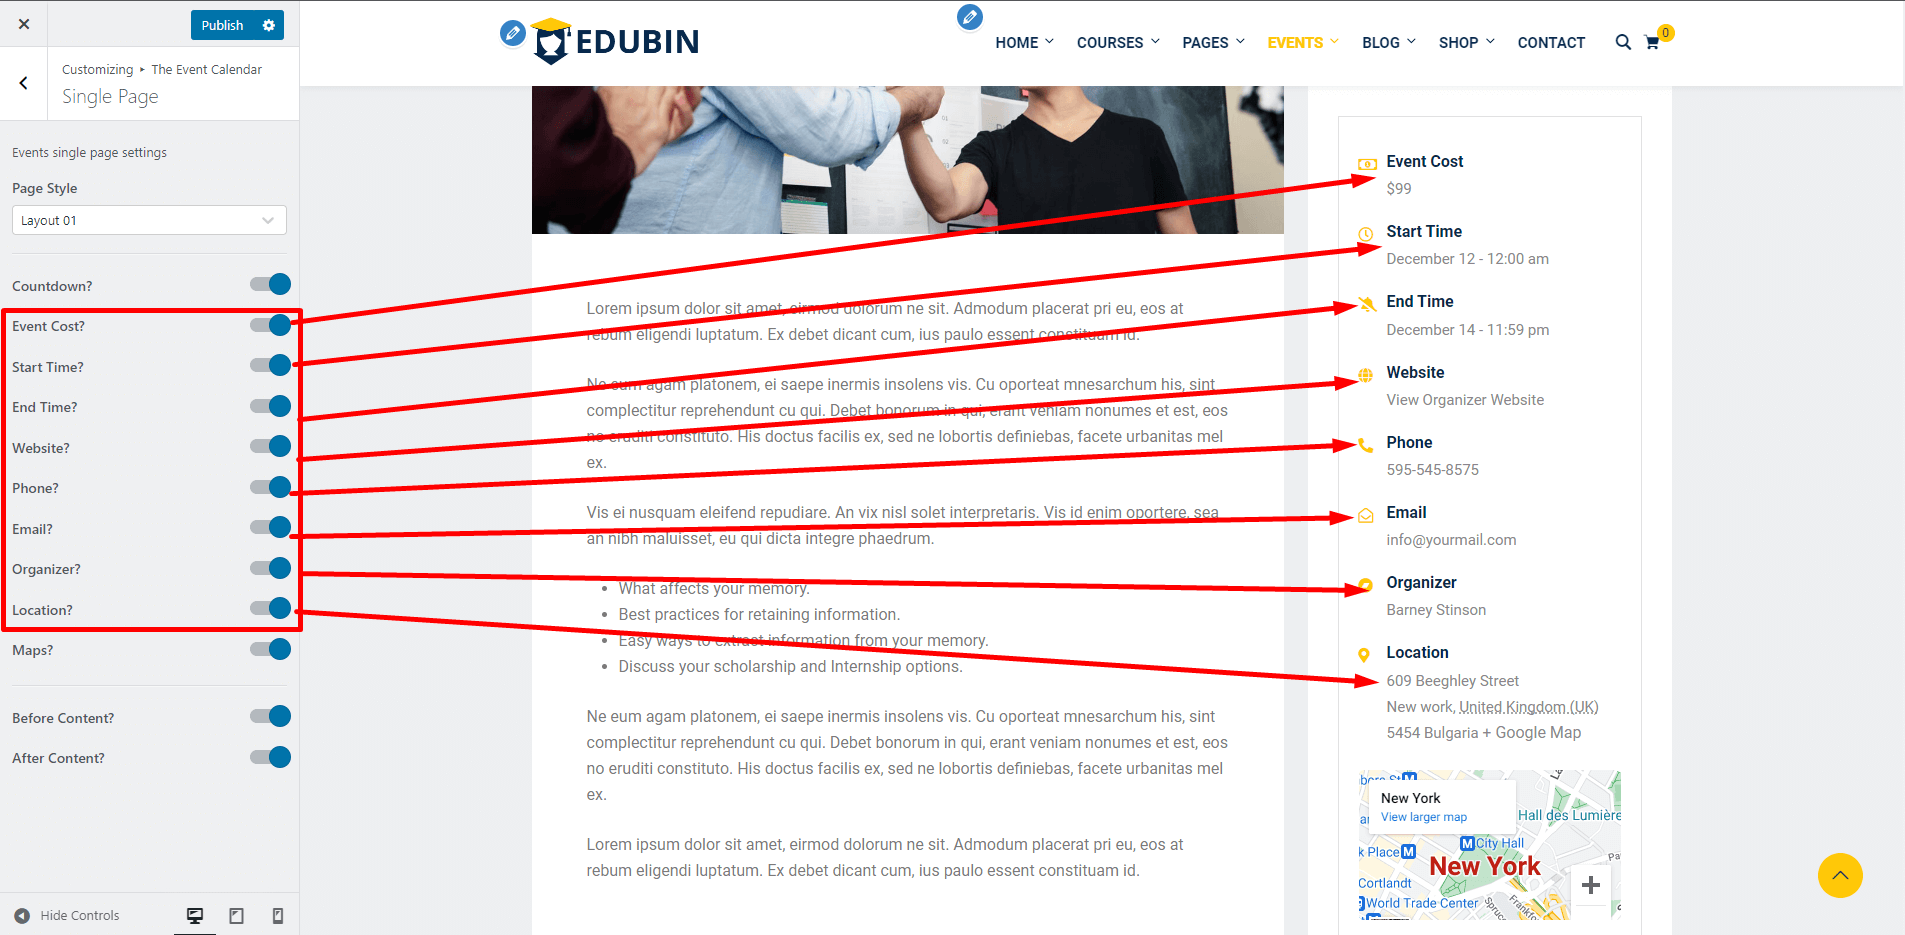Click the Publish settings gear icon
Image resolution: width=1905 pixels, height=935 pixels.
point(269,25)
